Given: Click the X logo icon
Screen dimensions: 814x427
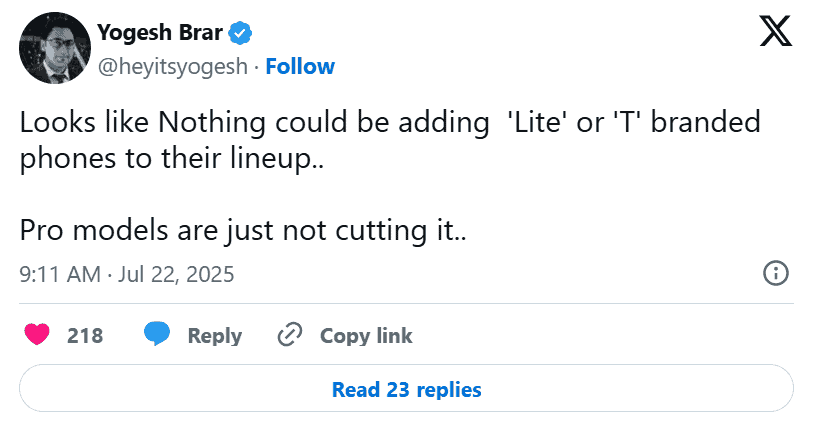Looking at the screenshot, I should pos(775,34).
